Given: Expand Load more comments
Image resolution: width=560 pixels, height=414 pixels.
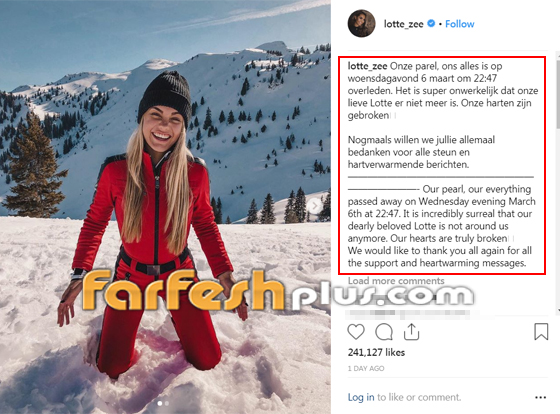Looking at the screenshot, I should pos(396,281).
